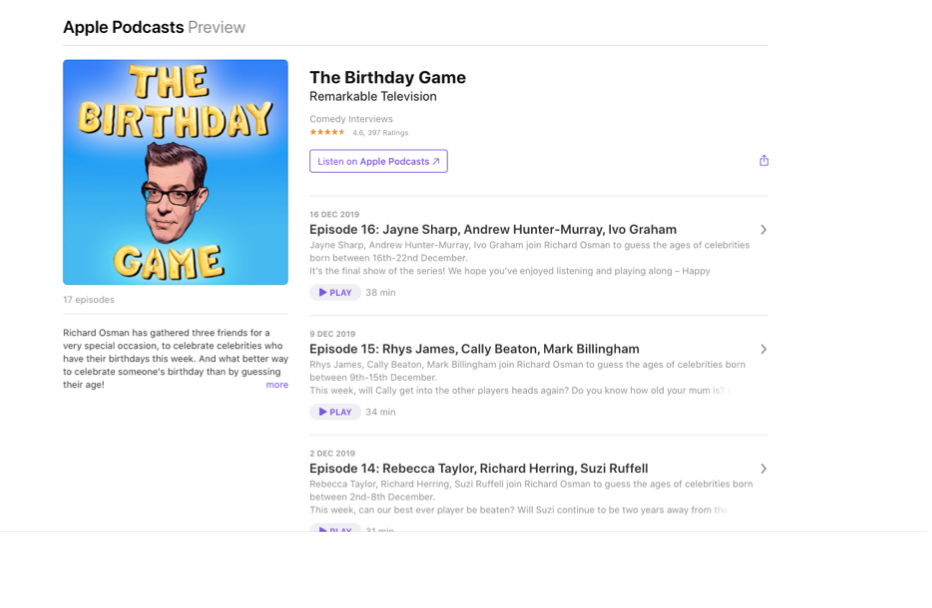Click Listen on Apple Podcasts button
932x608 pixels.
[379, 161]
